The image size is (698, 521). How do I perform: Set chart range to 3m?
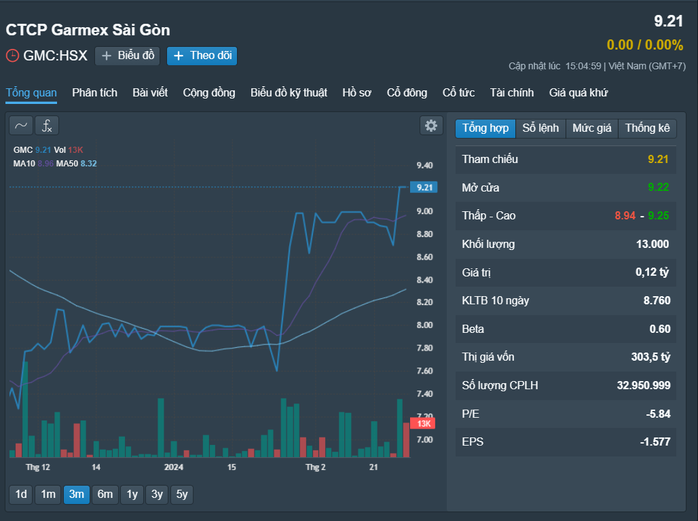(x=76, y=494)
